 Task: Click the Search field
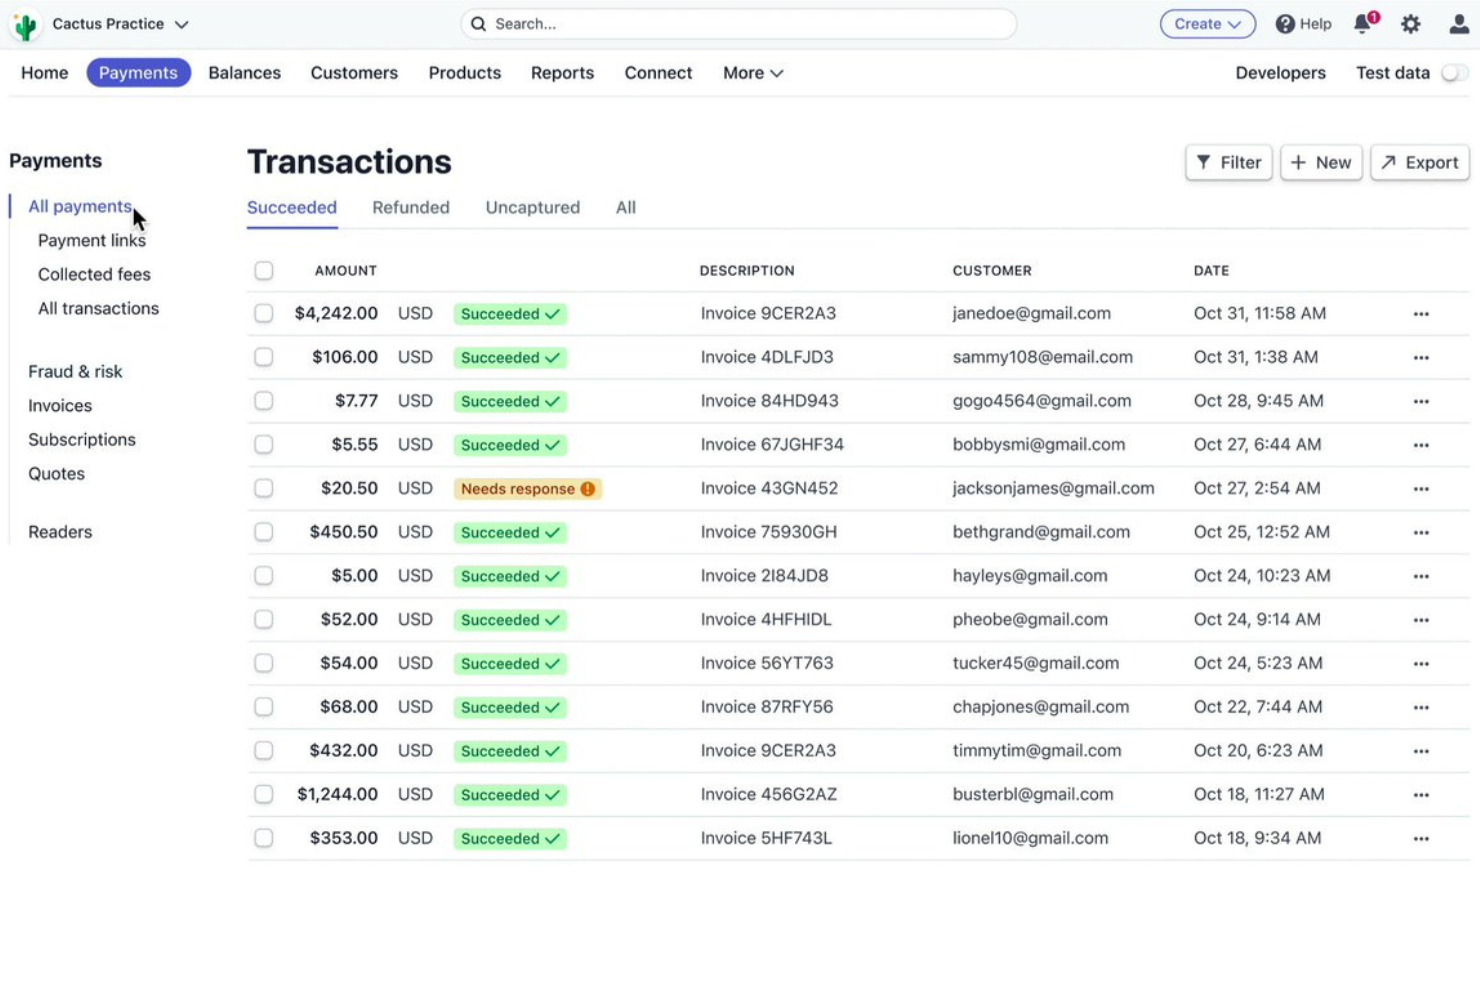pyautogui.click(x=738, y=23)
